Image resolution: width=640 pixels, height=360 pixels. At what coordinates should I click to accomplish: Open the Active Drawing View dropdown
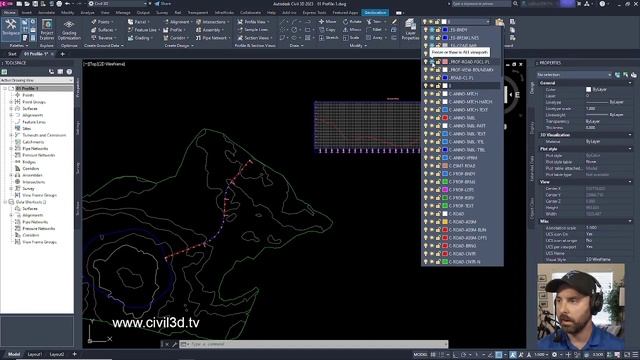click(37, 80)
